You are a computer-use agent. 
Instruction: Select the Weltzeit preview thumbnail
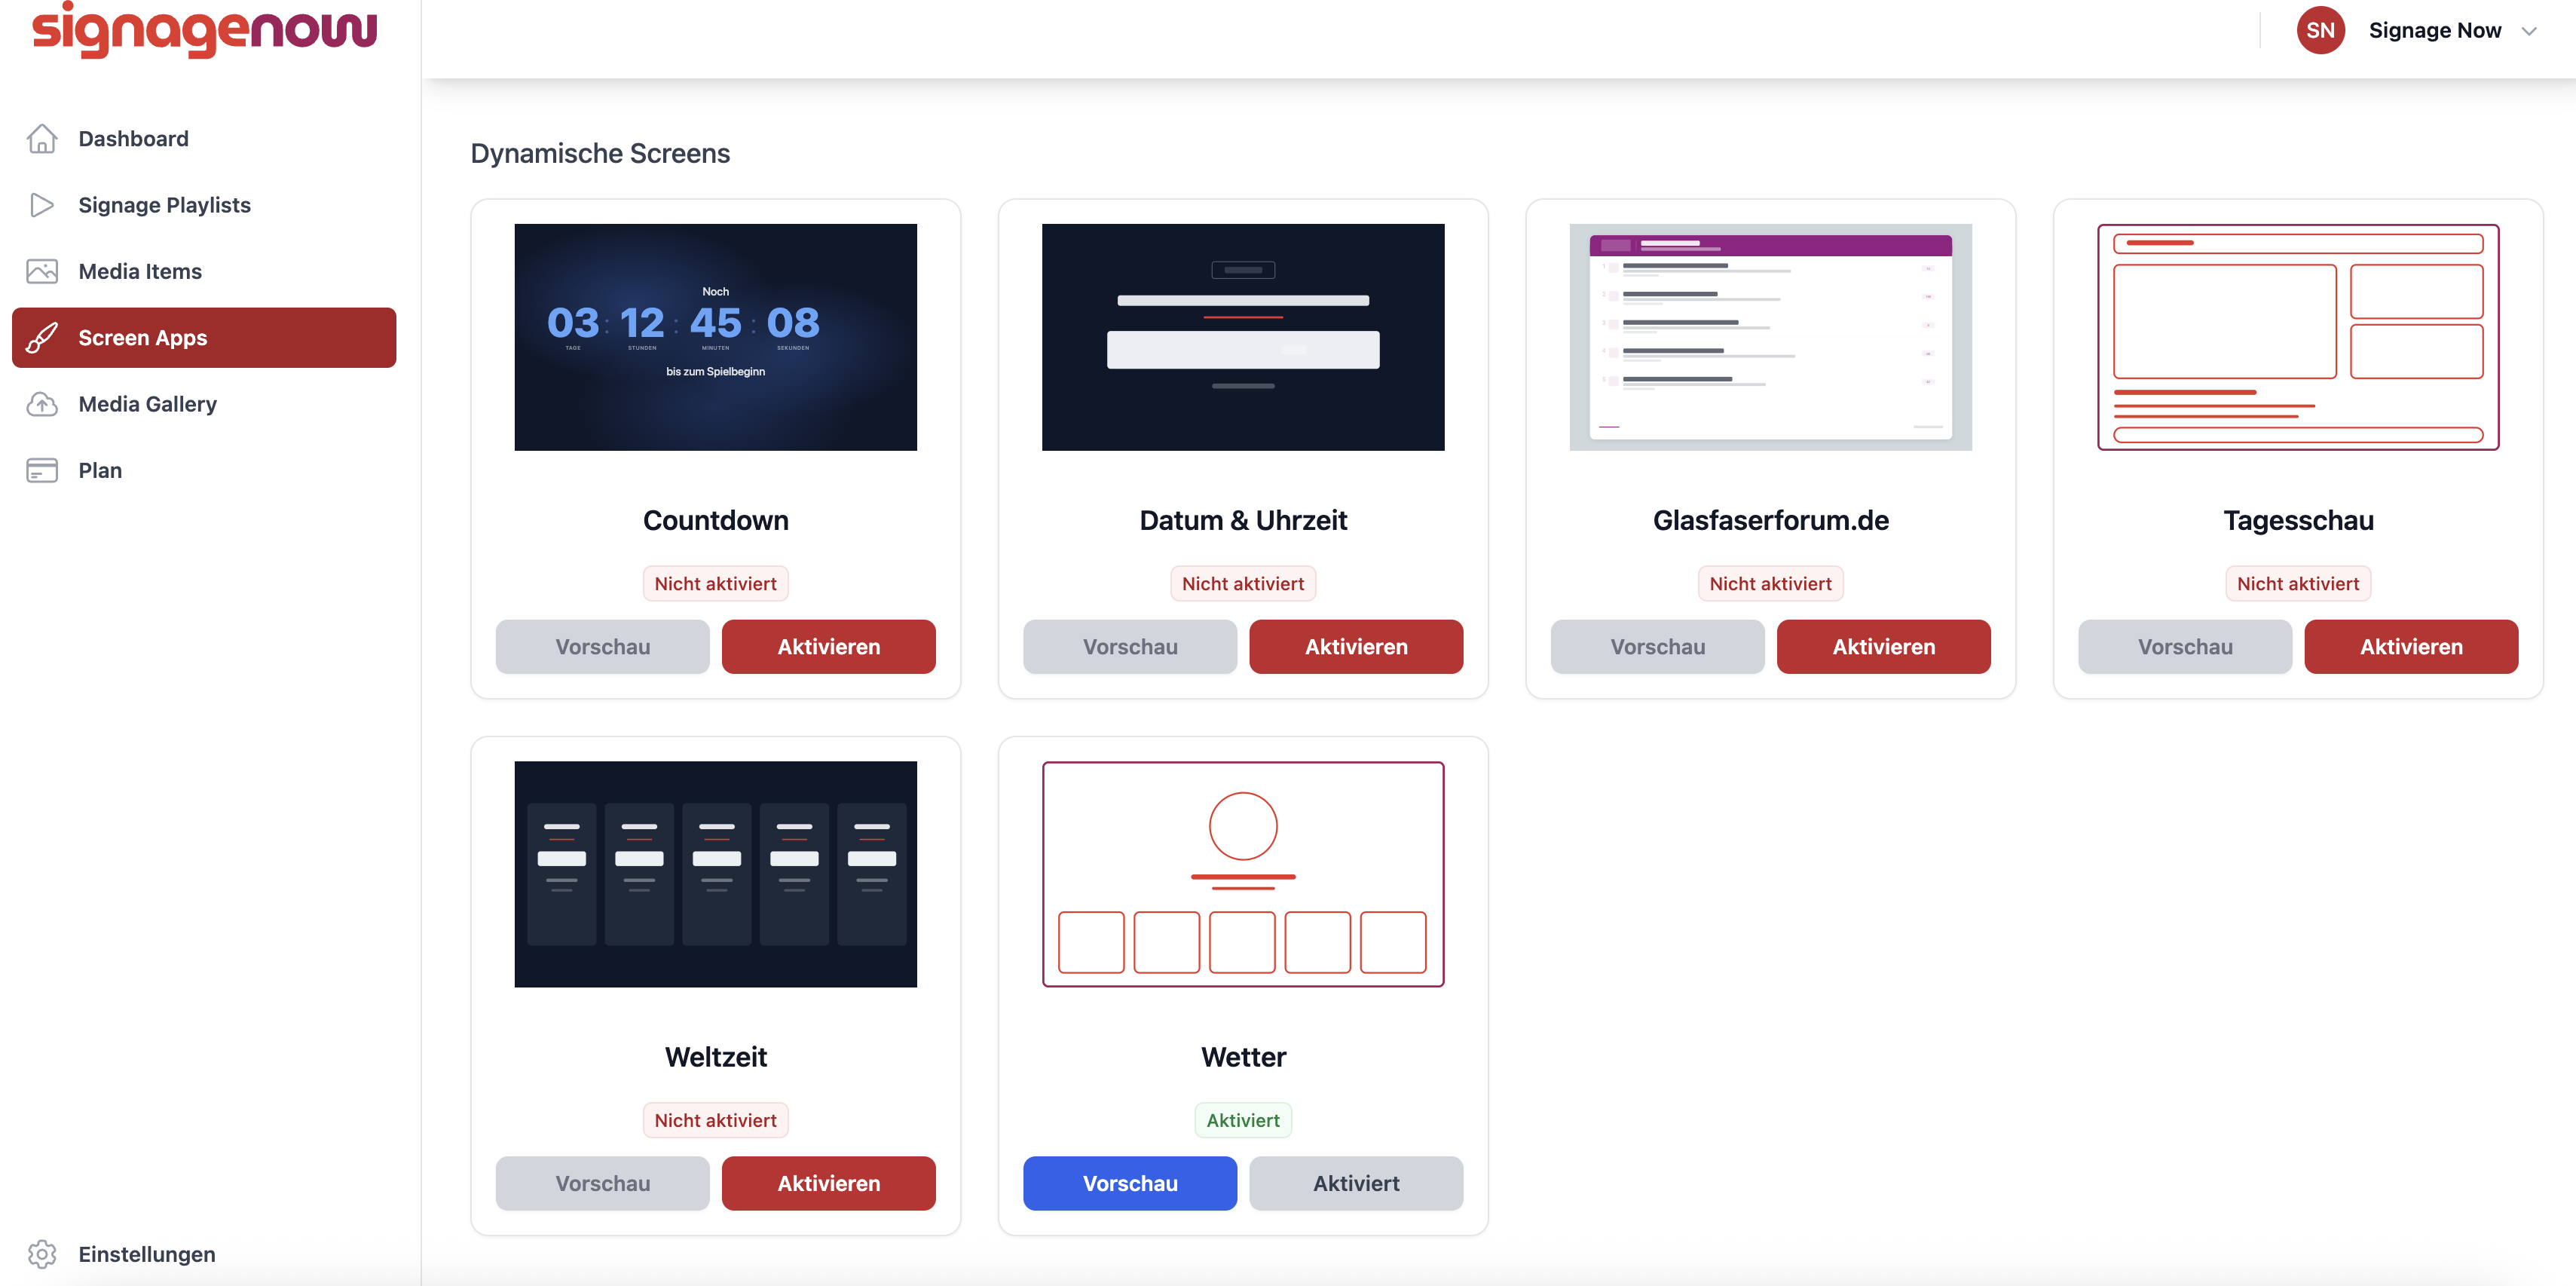point(715,874)
